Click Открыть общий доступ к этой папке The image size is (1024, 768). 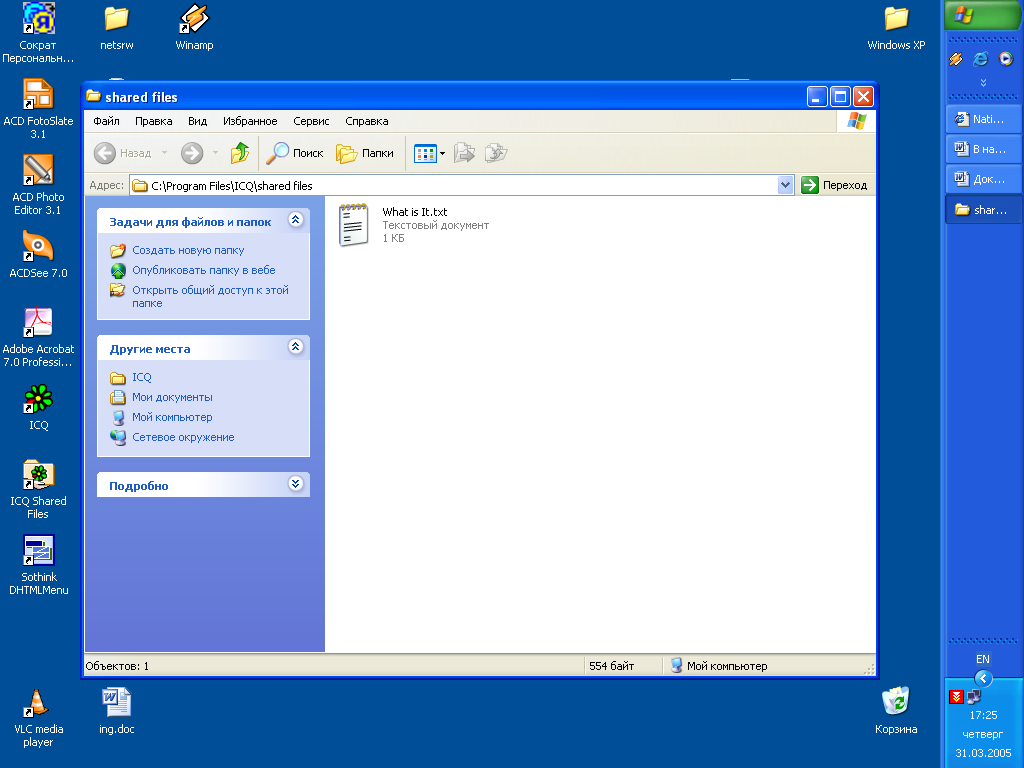210,296
